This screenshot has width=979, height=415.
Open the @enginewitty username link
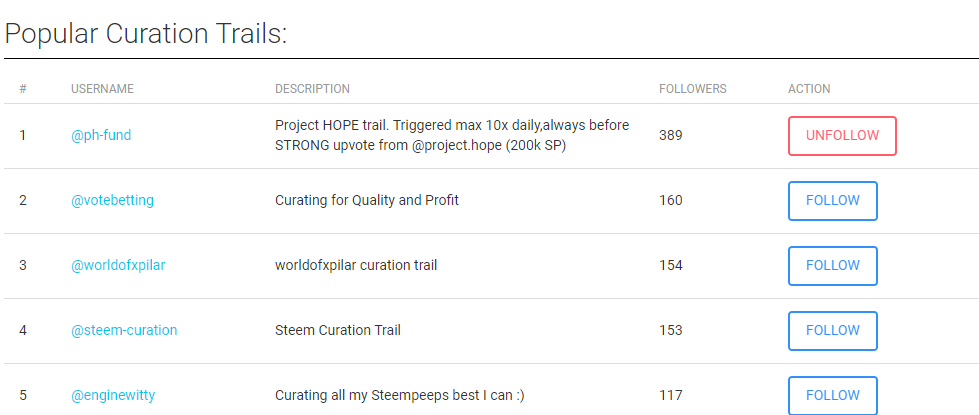click(x=115, y=396)
